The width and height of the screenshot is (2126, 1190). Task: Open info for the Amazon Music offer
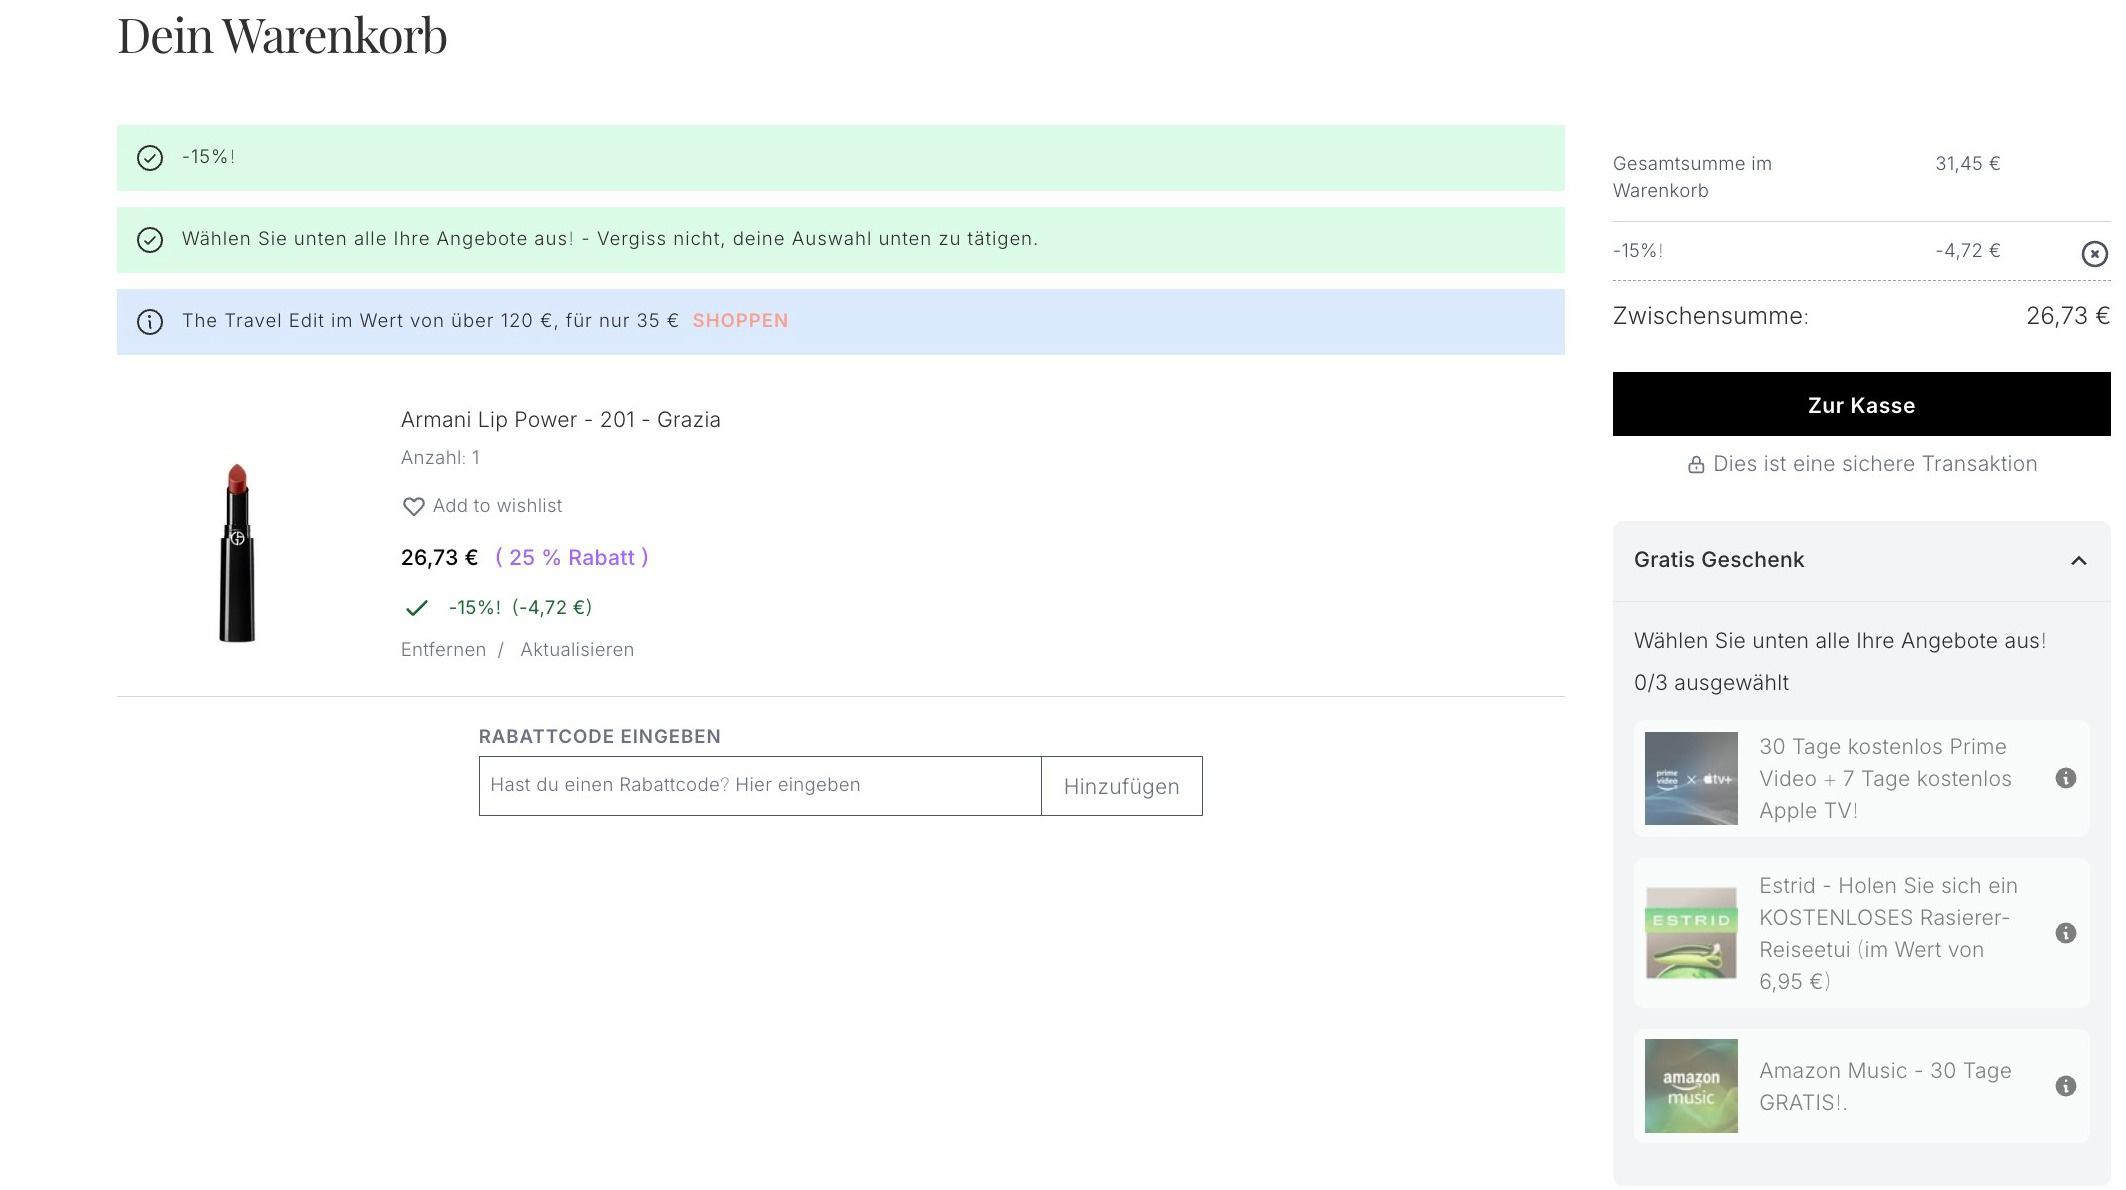pyautogui.click(x=2065, y=1087)
